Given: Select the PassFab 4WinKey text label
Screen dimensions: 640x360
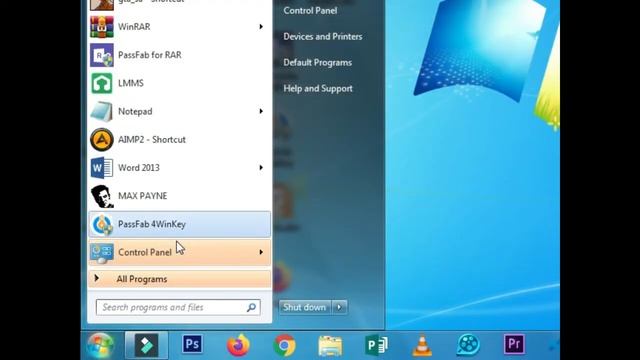Looking at the screenshot, I should (152, 224).
